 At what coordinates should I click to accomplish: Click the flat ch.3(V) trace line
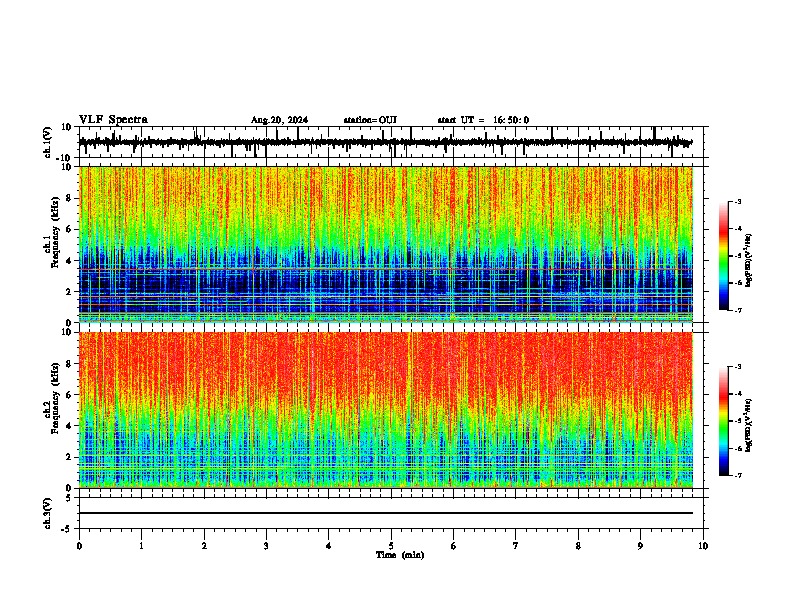coord(386,513)
